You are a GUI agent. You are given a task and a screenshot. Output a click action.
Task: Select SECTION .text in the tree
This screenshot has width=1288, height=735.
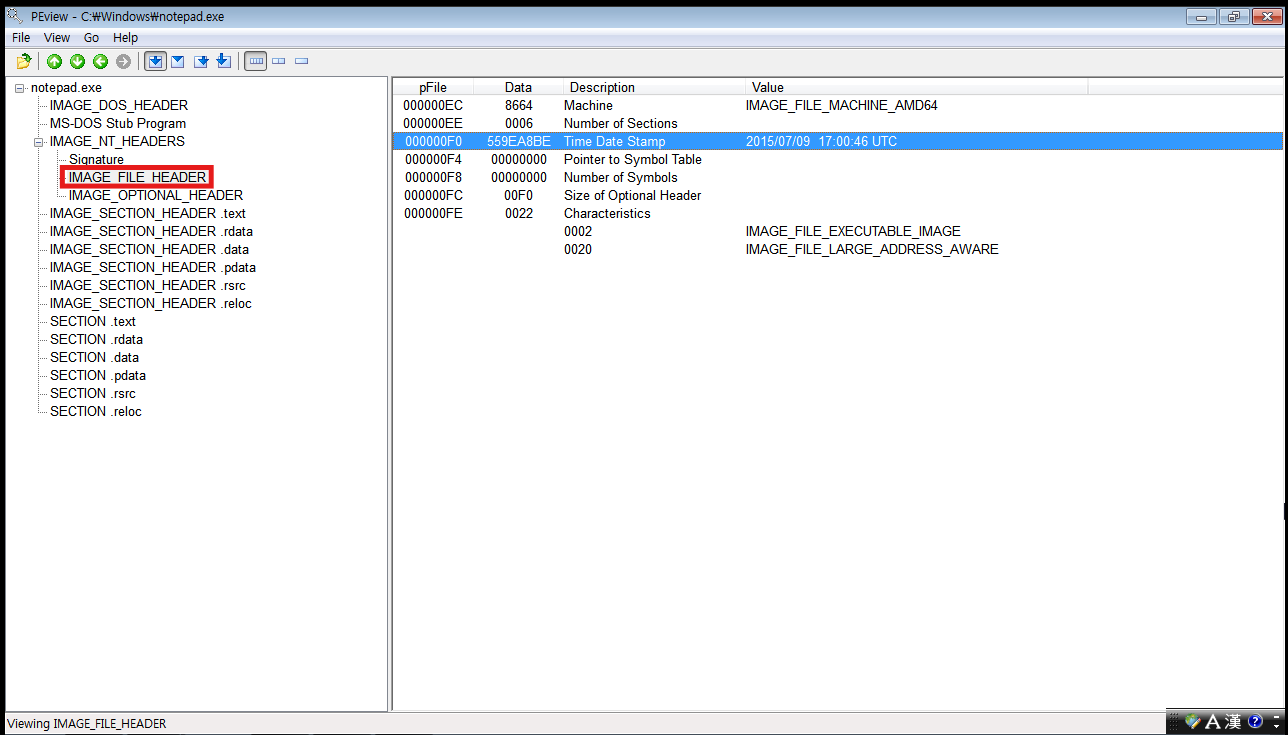point(93,321)
